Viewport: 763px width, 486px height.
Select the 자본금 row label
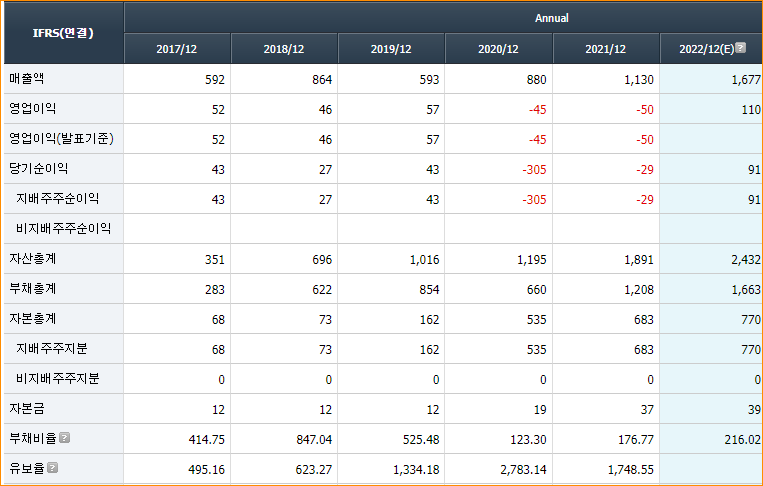pyautogui.click(x=27, y=409)
